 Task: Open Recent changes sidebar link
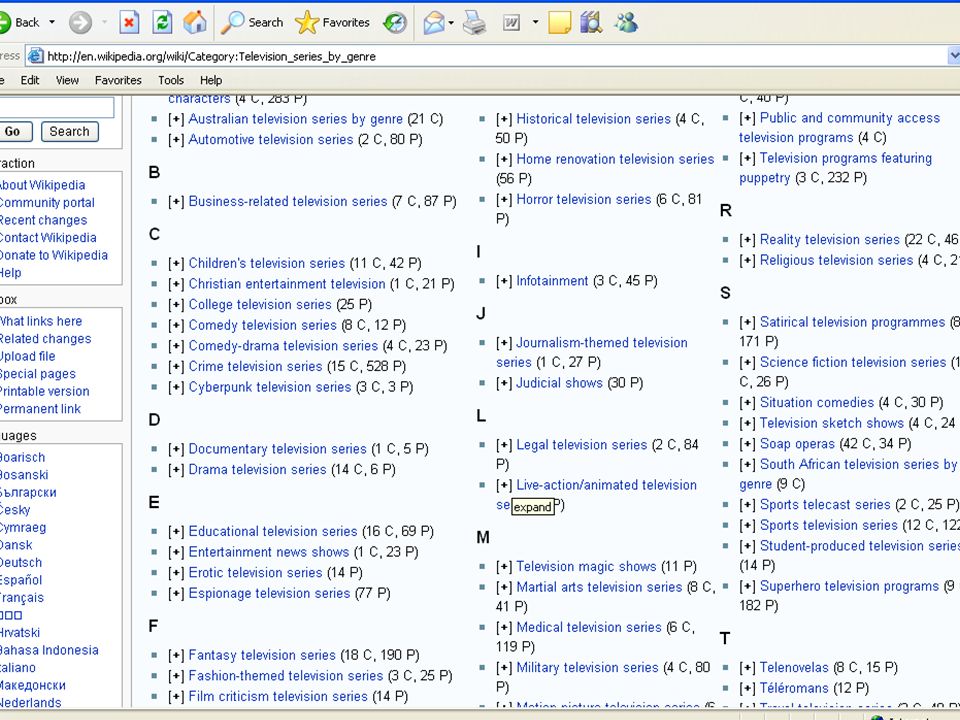(x=43, y=220)
